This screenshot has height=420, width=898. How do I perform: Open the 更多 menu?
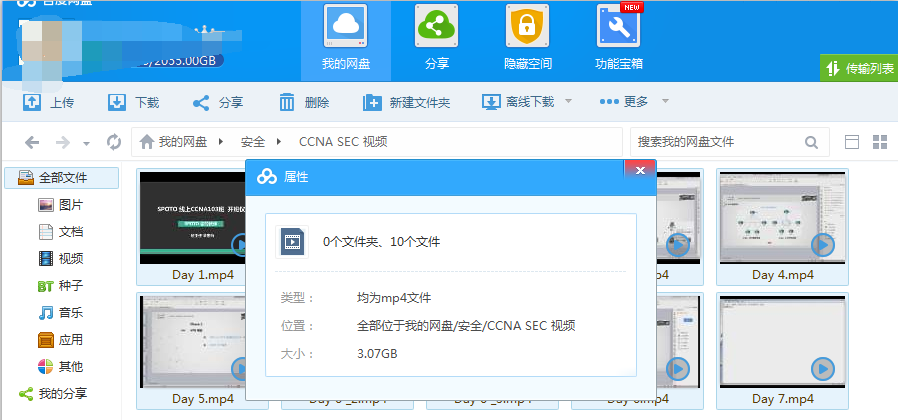point(624,102)
